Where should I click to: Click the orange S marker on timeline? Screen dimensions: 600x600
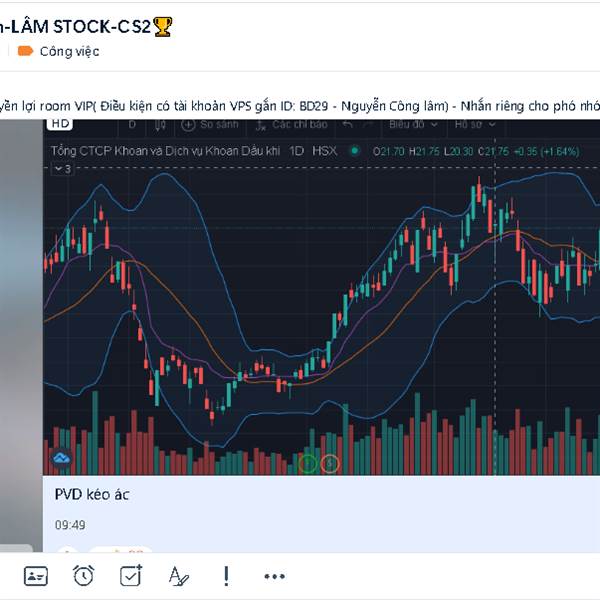pos(329,464)
